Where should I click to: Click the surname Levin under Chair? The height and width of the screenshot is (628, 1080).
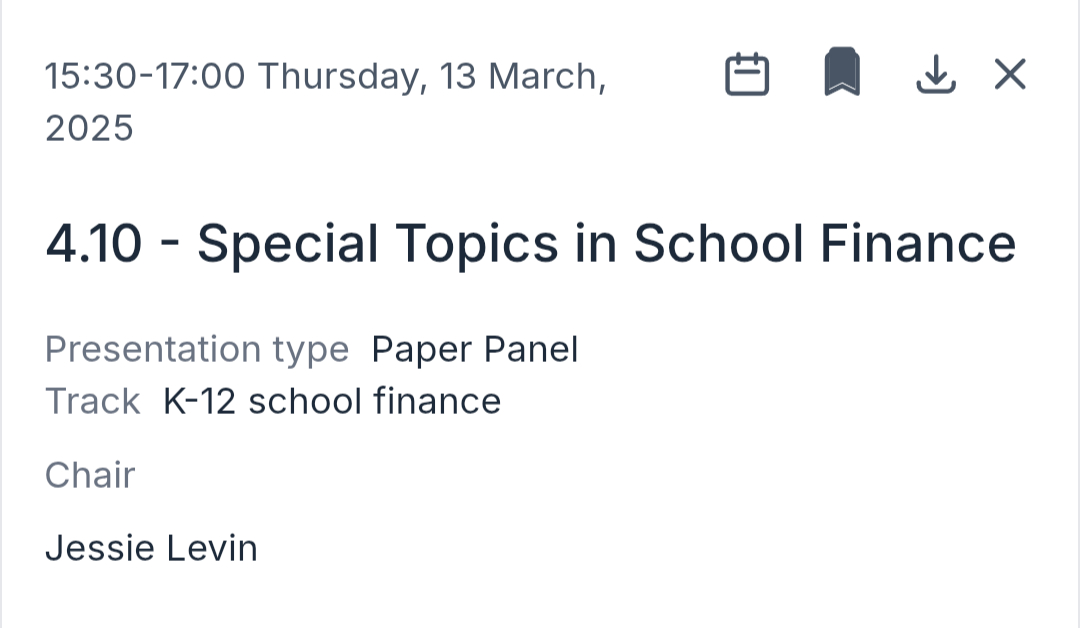pos(212,548)
